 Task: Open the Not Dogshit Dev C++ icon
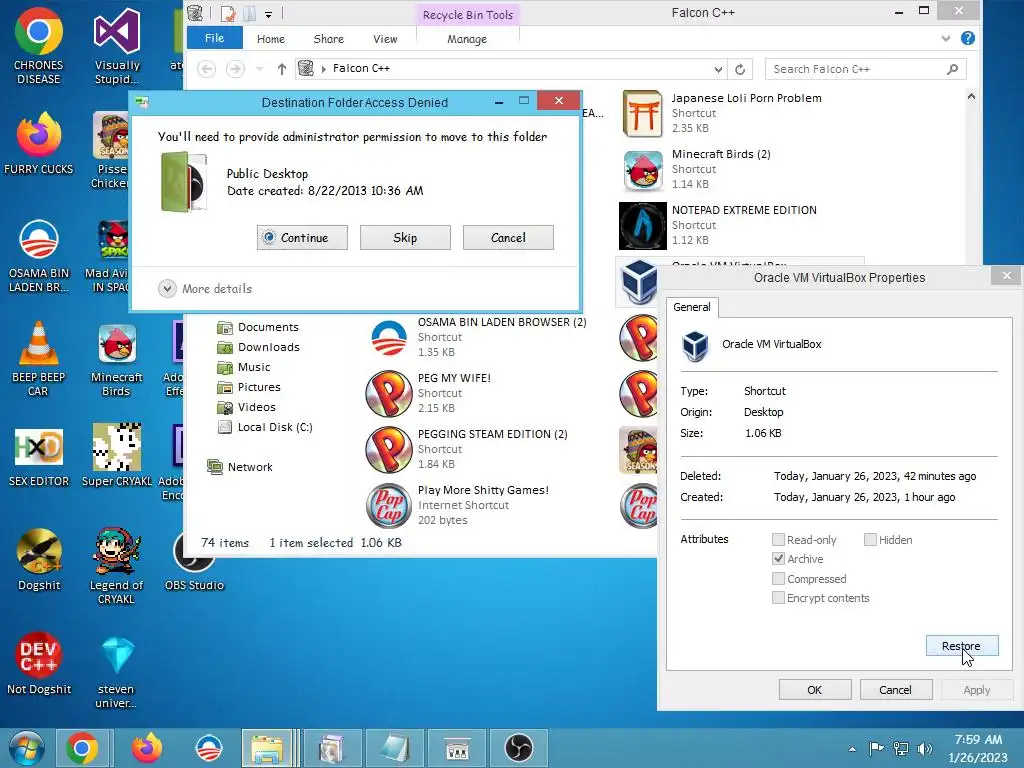click(x=39, y=664)
